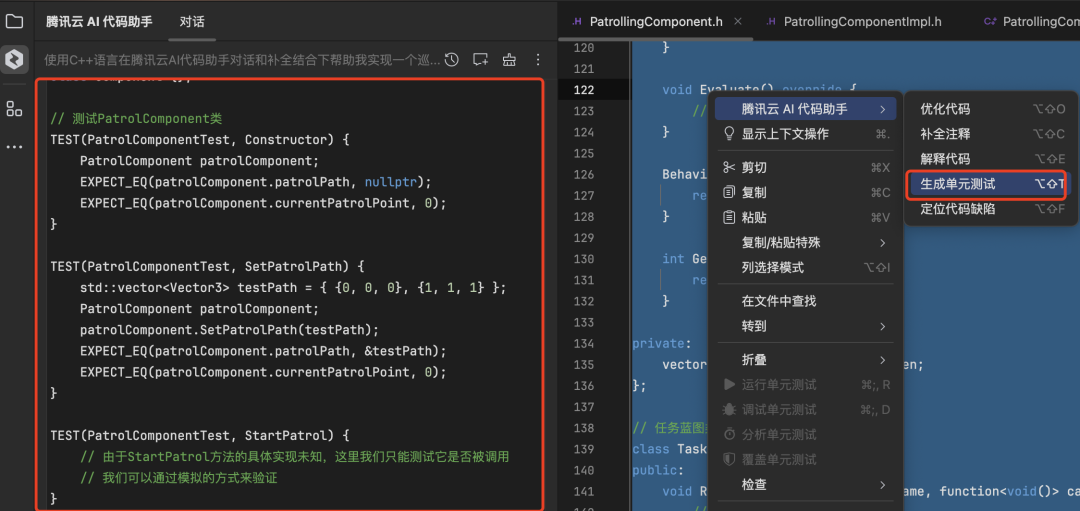
Task: Click the nullptr keyword in chat code
Action: tap(391, 182)
